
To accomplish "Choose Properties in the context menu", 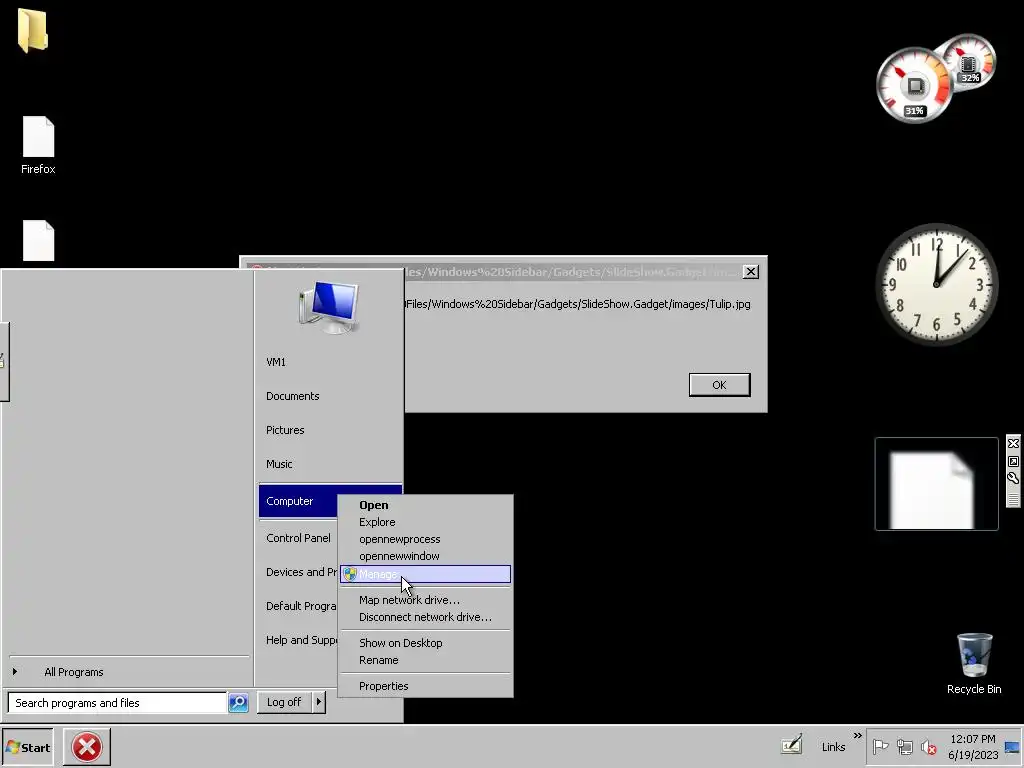I will pos(425,686).
